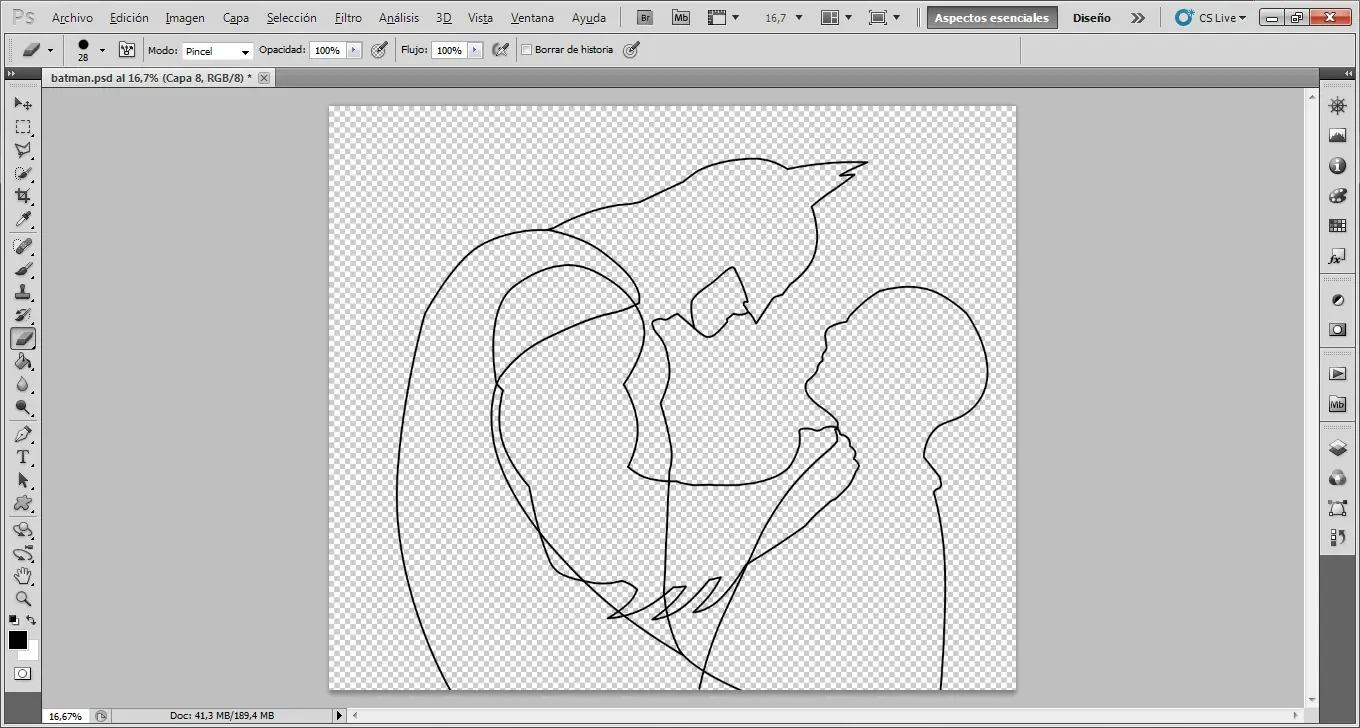Select the Quick Selection tool
Screen dimensions: 1360x728
tap(24, 173)
